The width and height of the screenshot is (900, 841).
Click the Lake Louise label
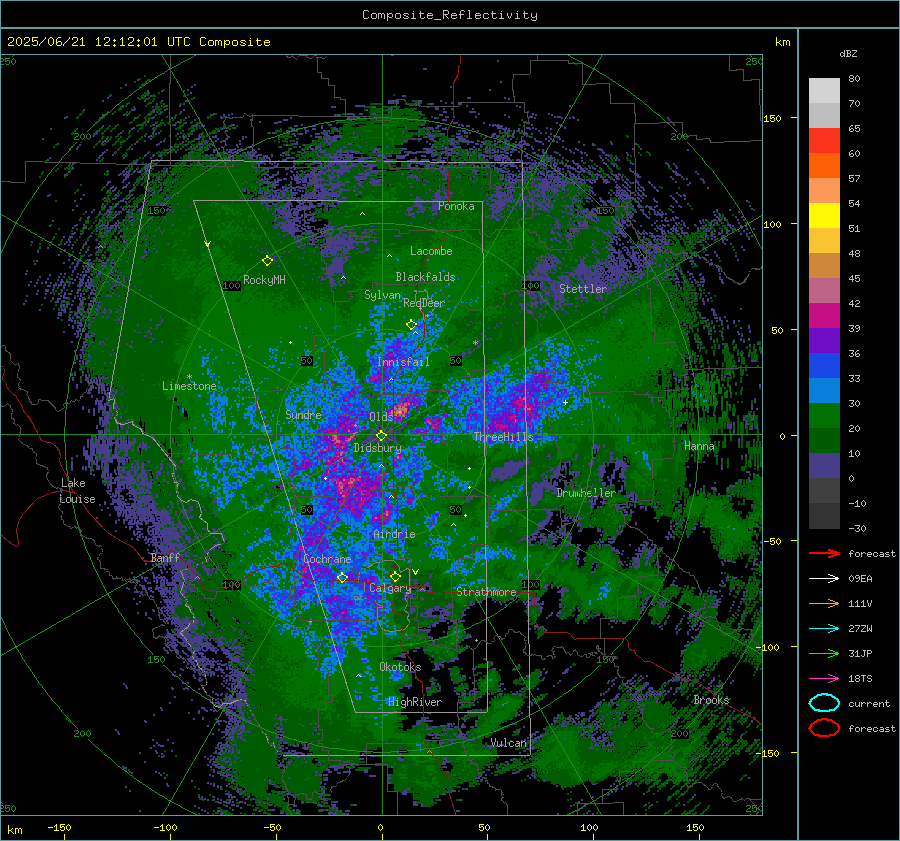pos(77,491)
